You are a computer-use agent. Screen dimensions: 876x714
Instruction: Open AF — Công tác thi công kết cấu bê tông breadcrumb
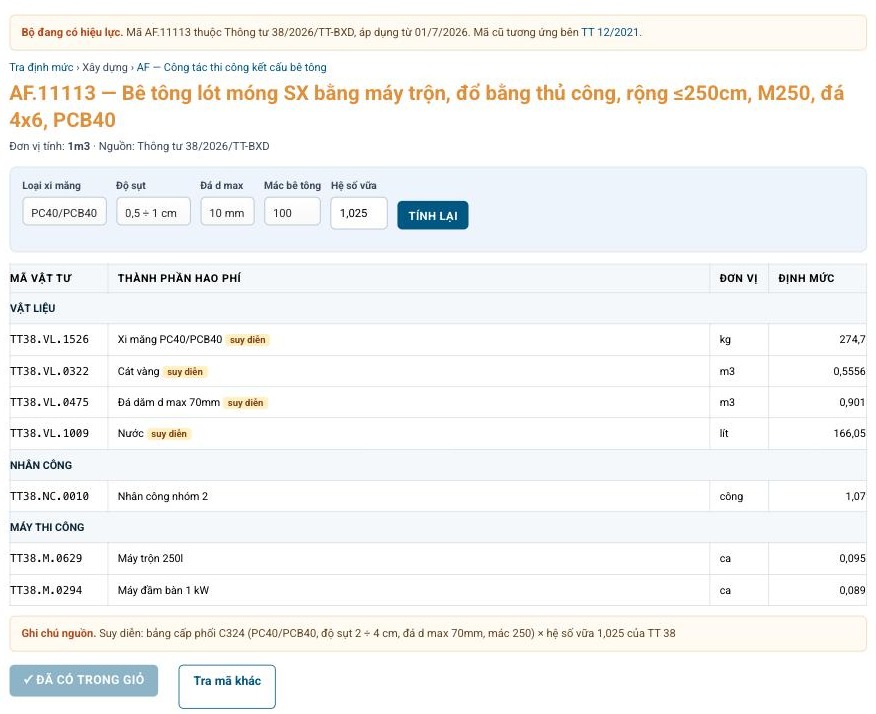point(232,68)
